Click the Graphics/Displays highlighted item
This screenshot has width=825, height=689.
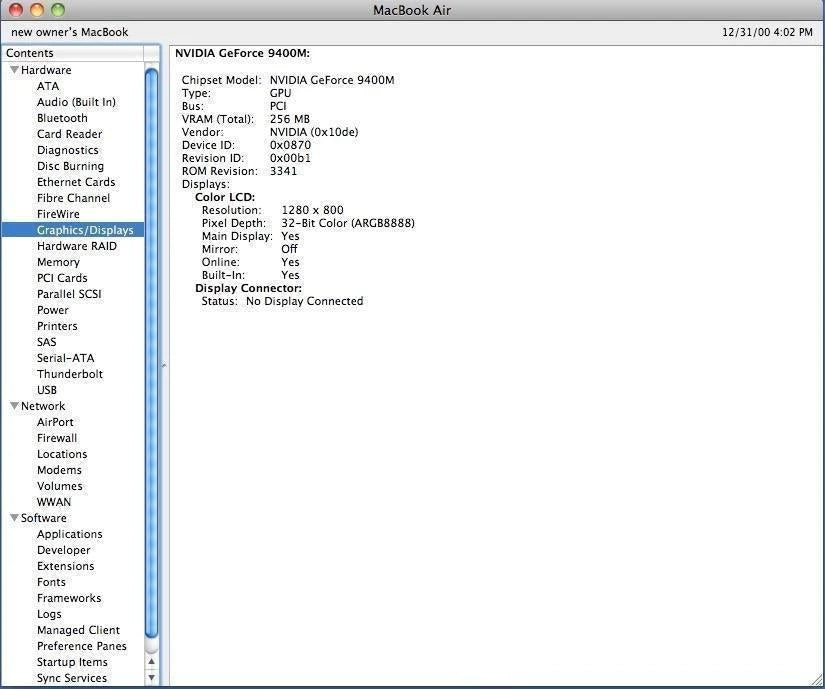pos(84,230)
